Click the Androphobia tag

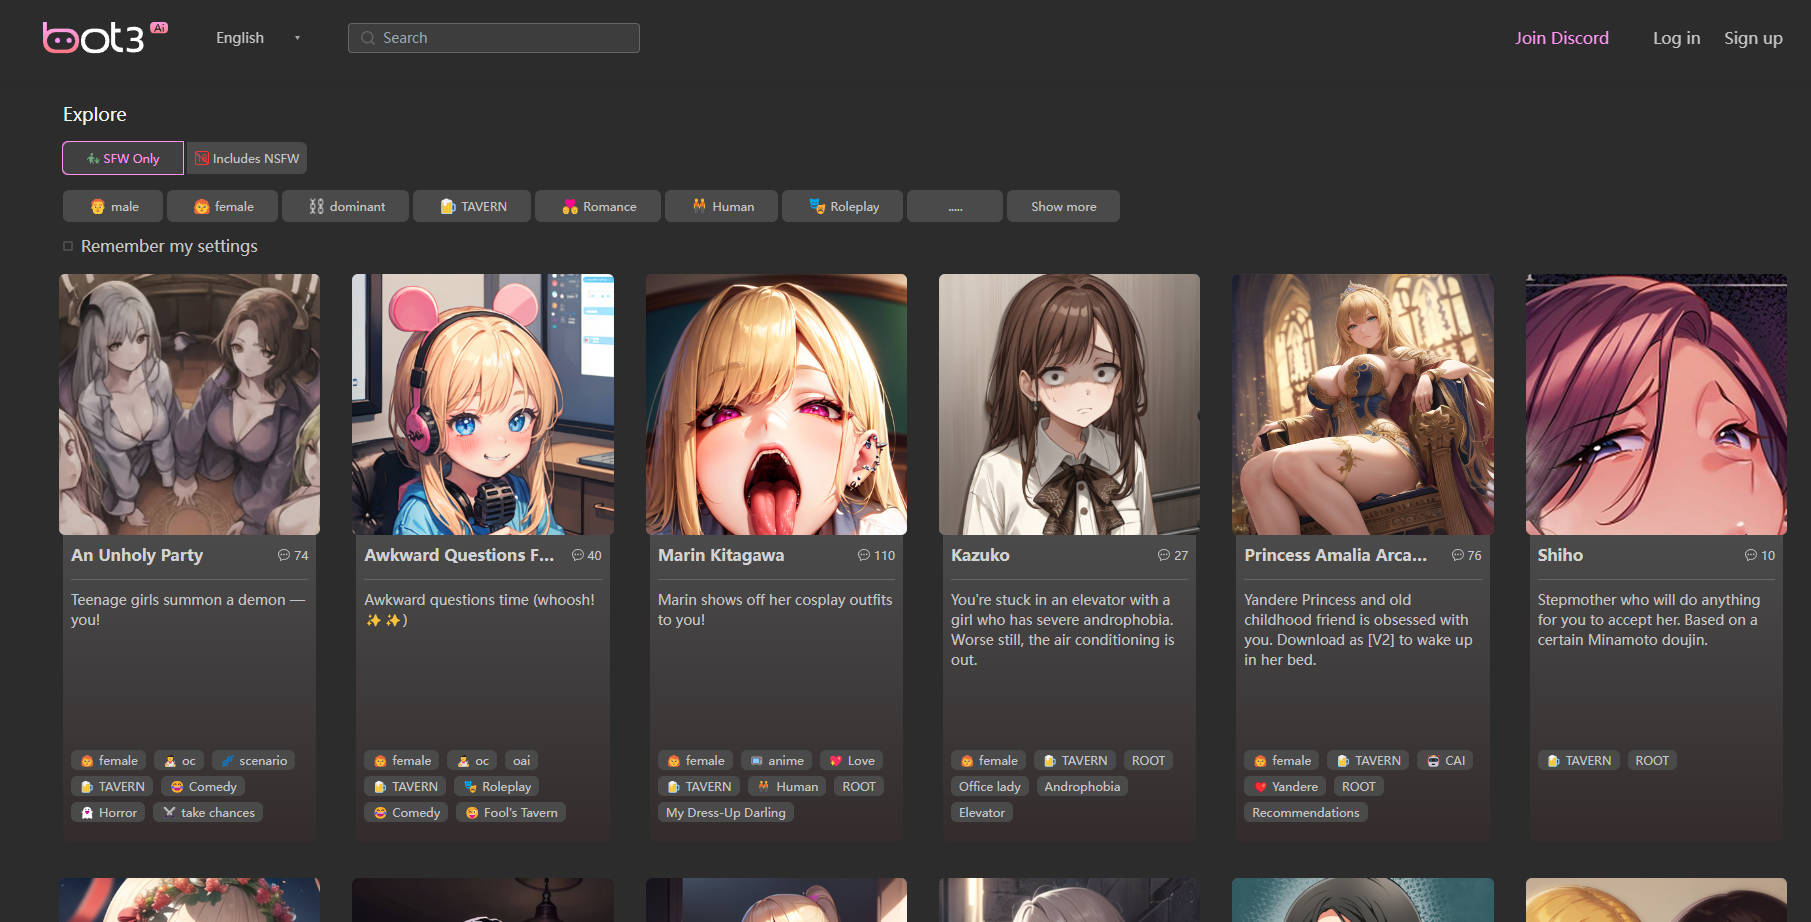(1082, 787)
